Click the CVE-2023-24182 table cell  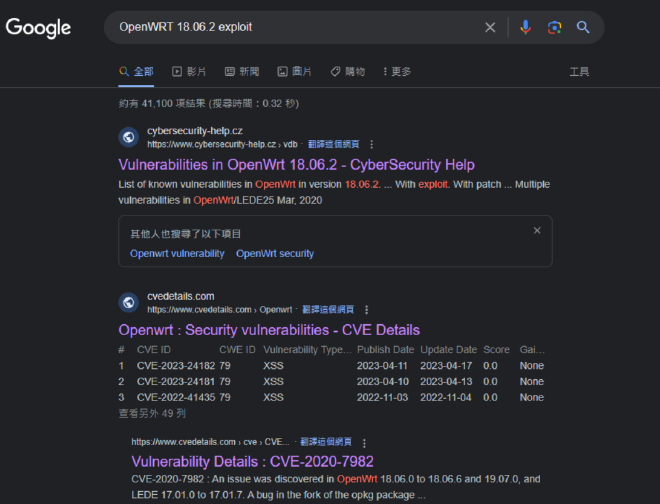[176, 365]
